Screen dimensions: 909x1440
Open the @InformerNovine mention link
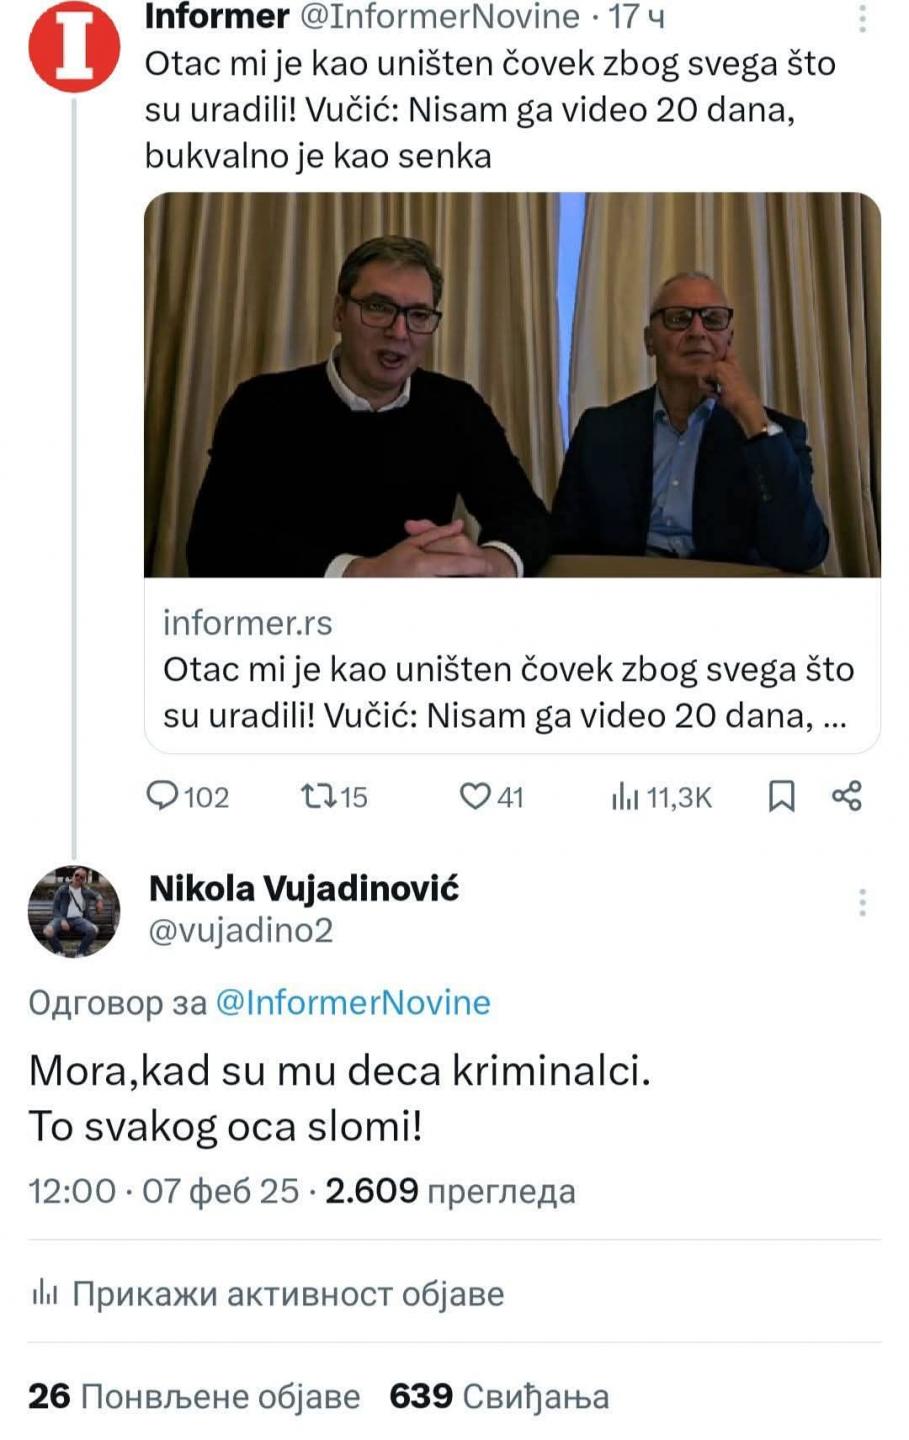point(353,1002)
